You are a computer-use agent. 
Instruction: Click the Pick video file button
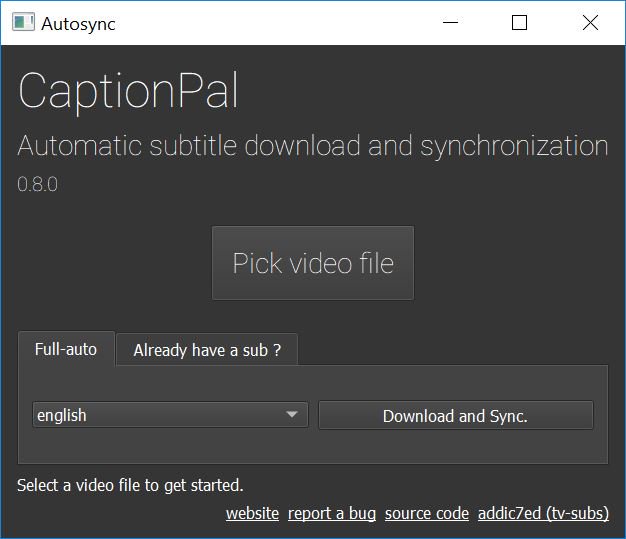click(313, 263)
